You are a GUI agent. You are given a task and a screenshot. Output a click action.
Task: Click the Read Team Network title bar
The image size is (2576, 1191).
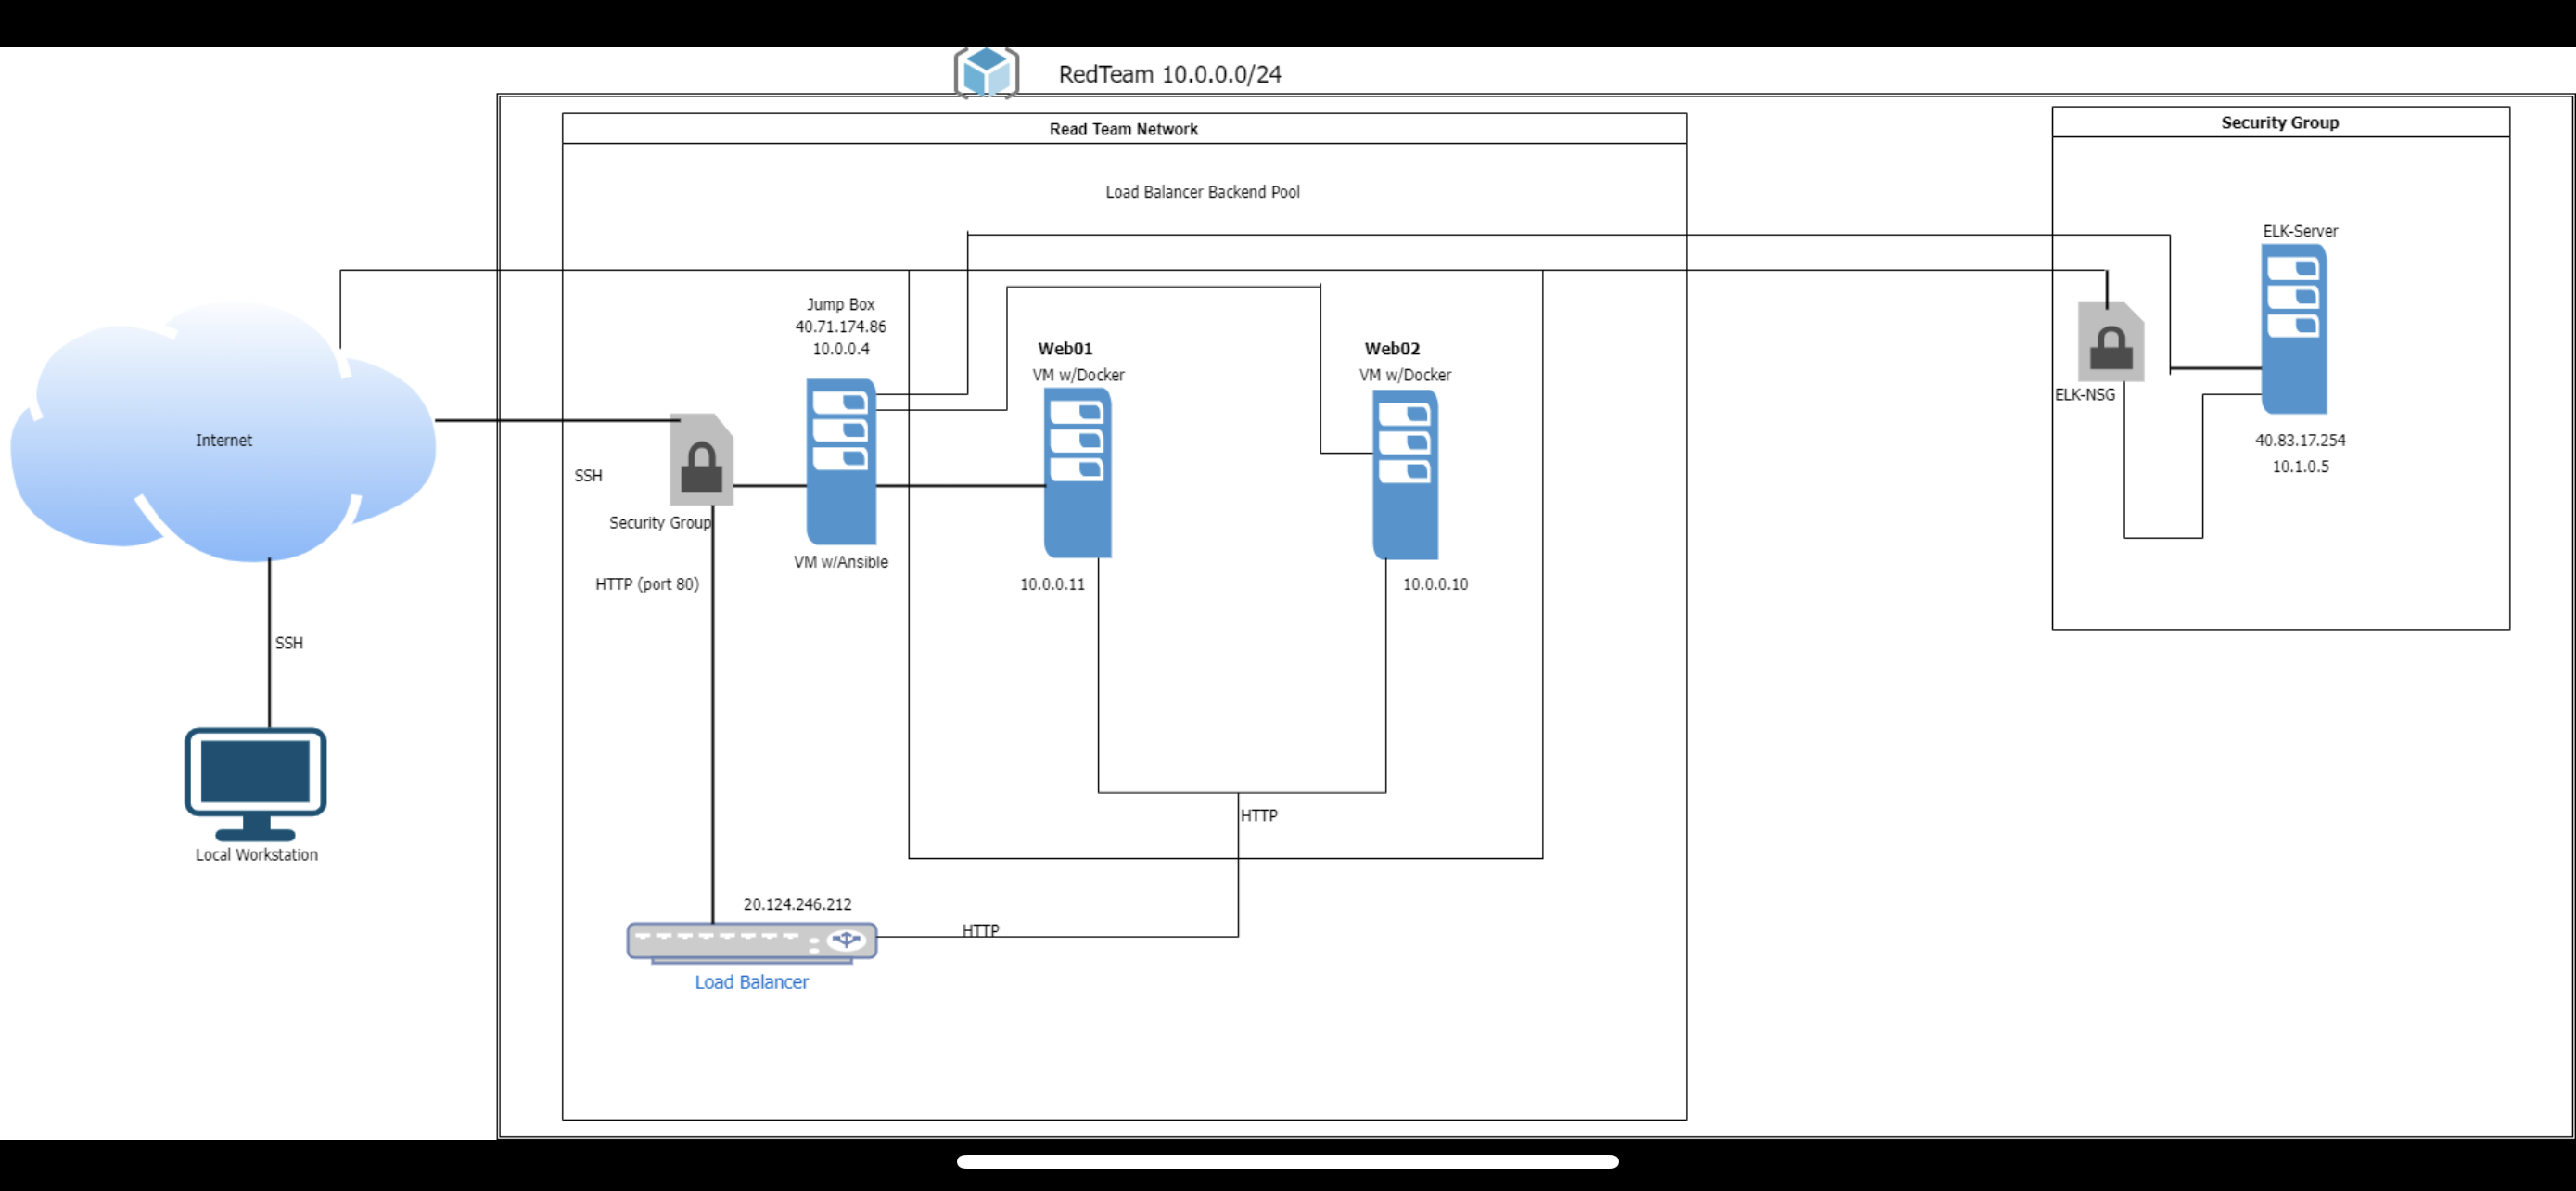(1123, 129)
